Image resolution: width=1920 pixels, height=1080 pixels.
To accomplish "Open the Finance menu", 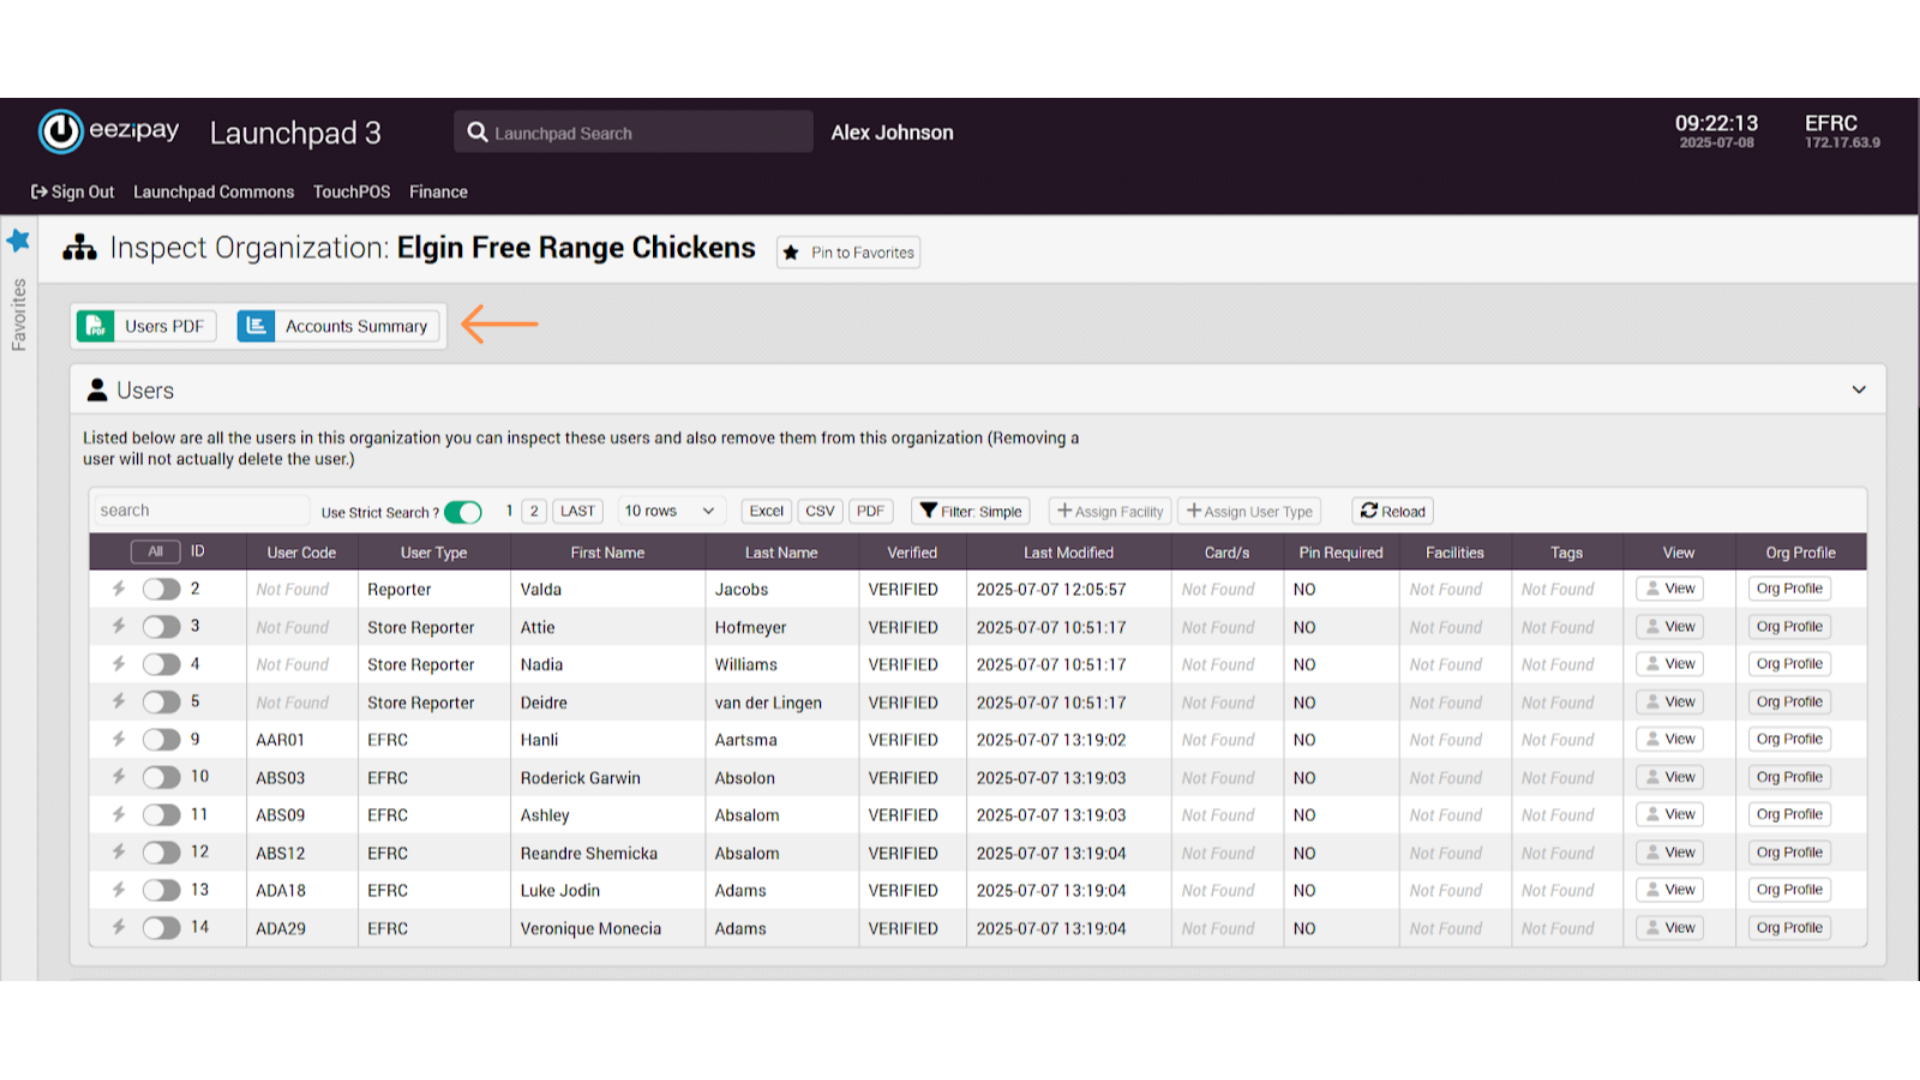I will coord(438,192).
